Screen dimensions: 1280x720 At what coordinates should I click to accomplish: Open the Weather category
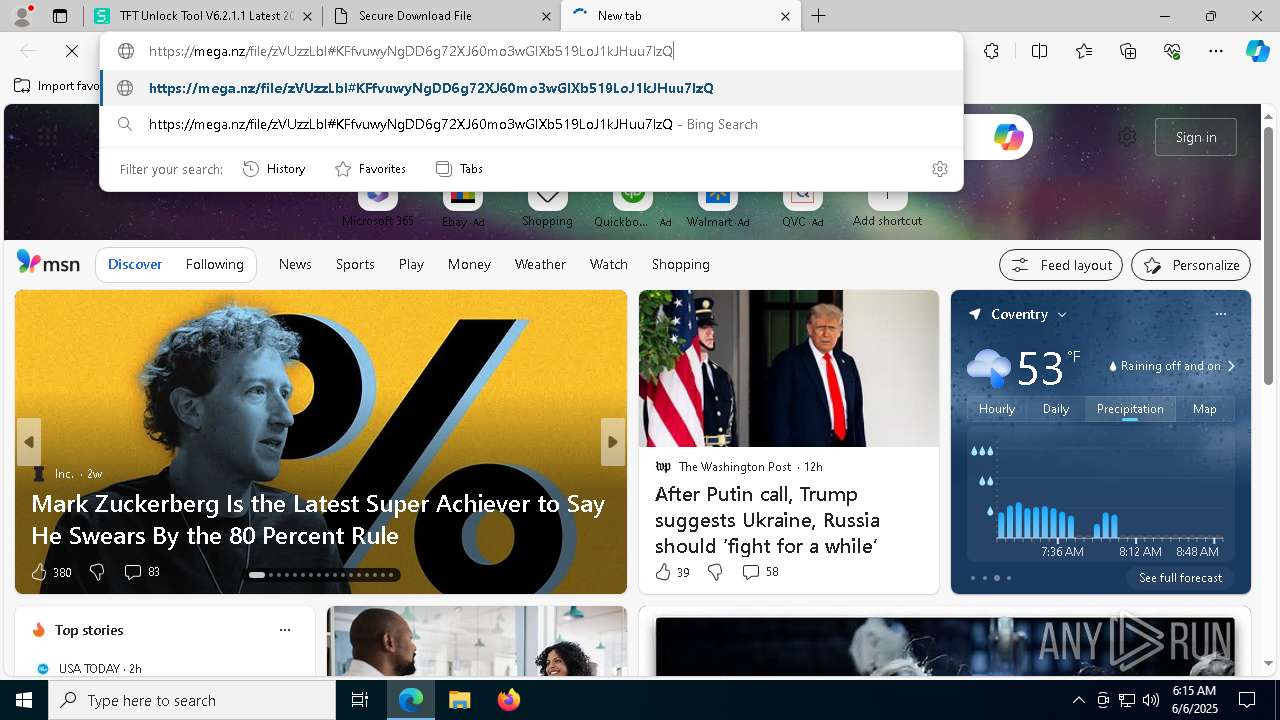coord(540,264)
